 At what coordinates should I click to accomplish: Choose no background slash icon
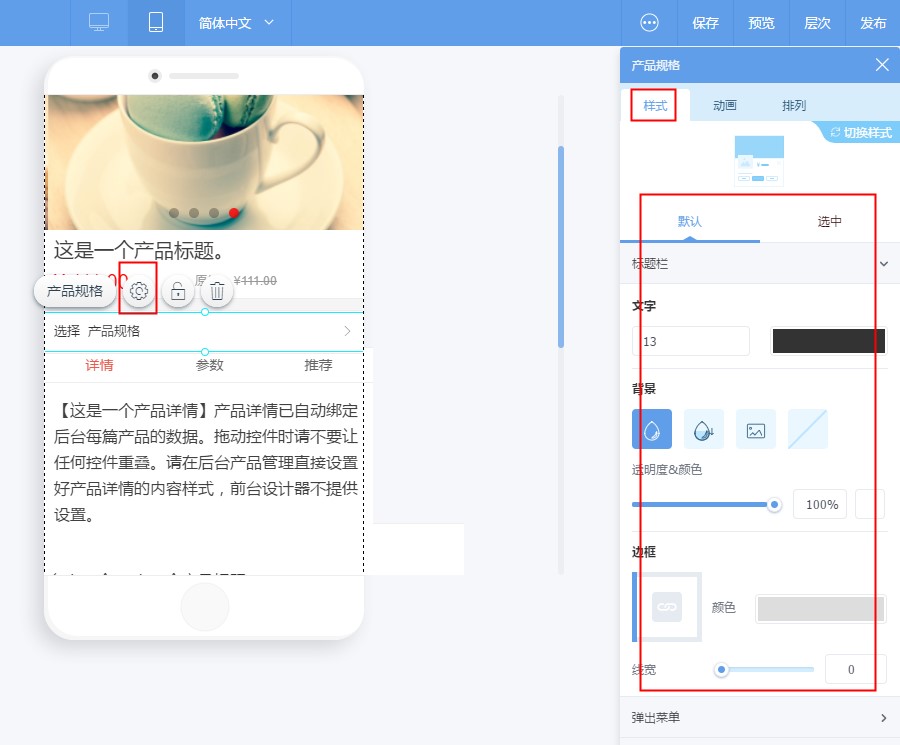click(808, 429)
